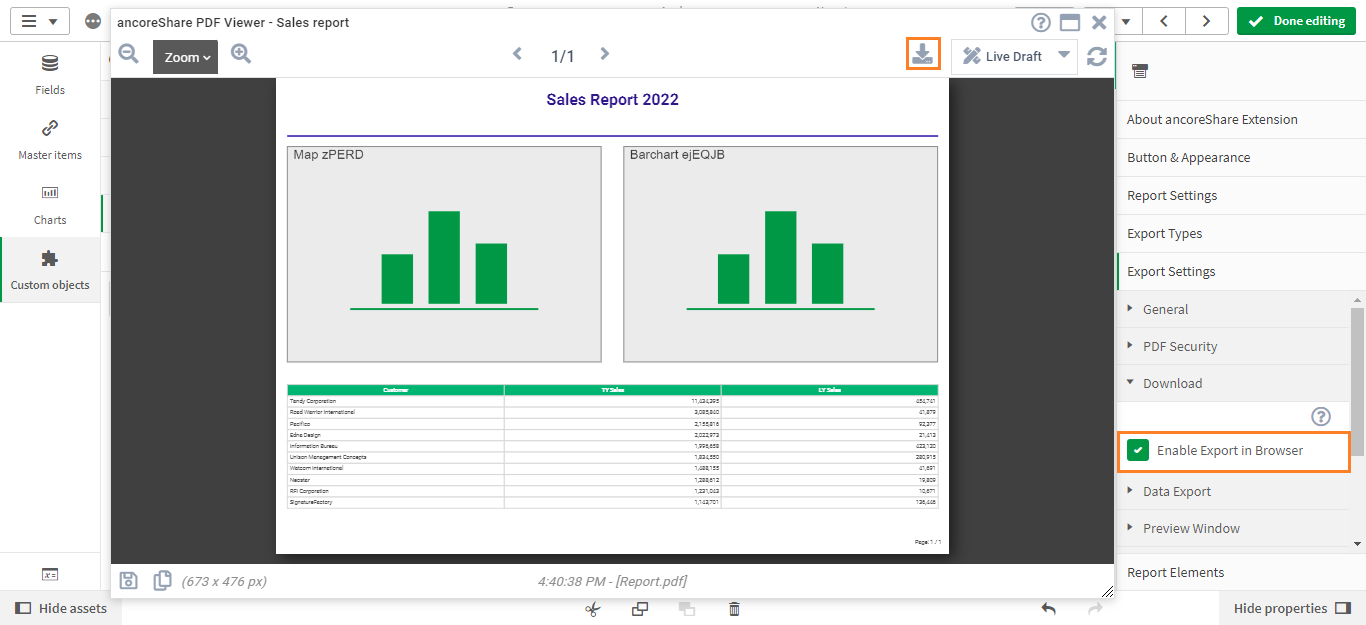Screen dimensions: 1366x625
Task: Close the ancoreShare PDF Viewer
Action: (1099, 22)
